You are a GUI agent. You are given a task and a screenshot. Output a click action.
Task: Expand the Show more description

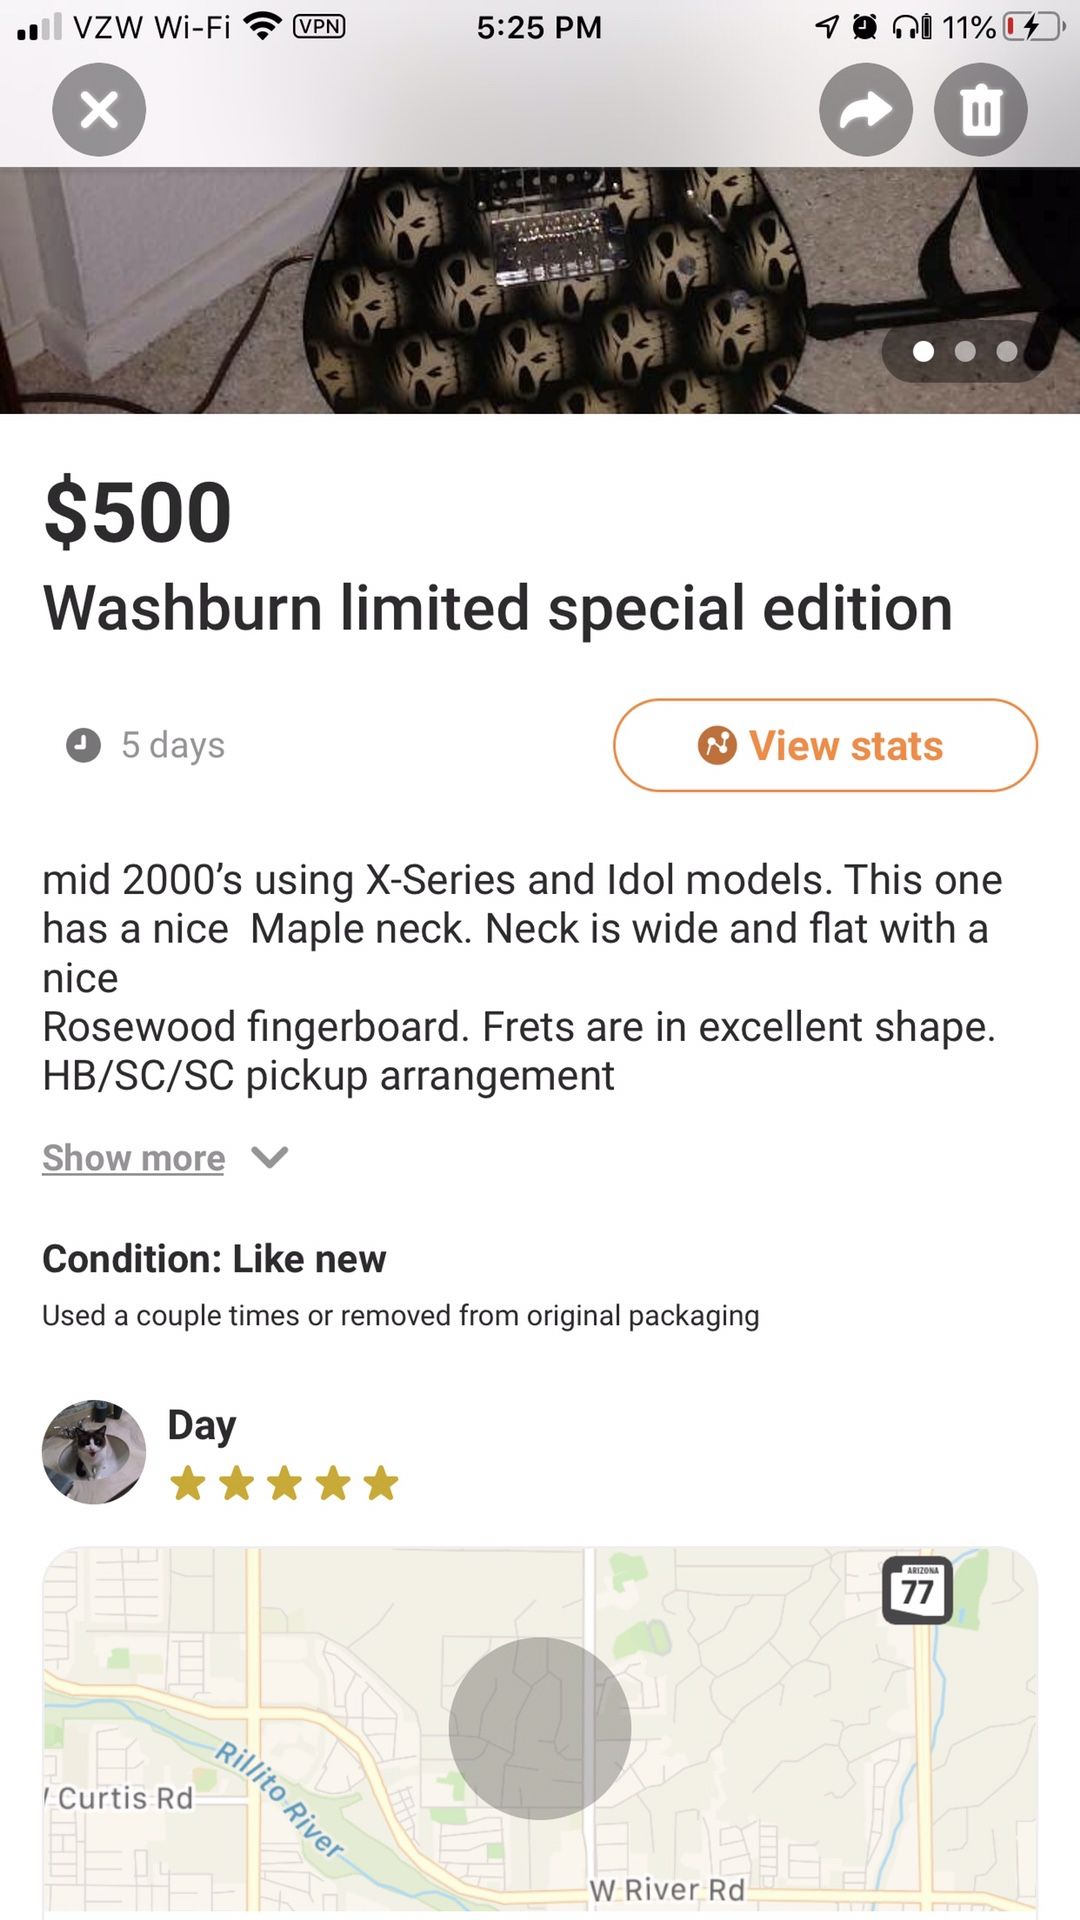click(132, 1157)
